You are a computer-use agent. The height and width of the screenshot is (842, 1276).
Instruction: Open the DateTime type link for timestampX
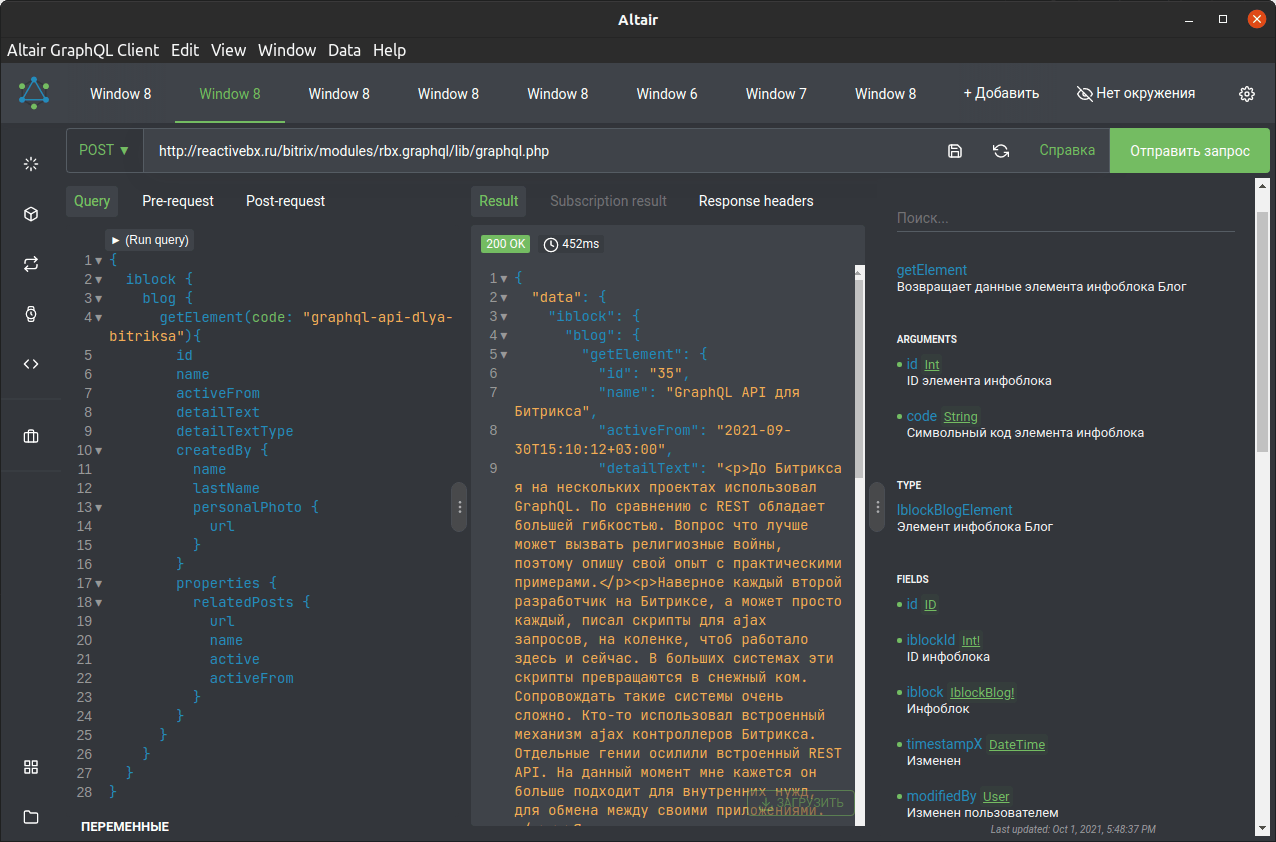(x=1017, y=745)
